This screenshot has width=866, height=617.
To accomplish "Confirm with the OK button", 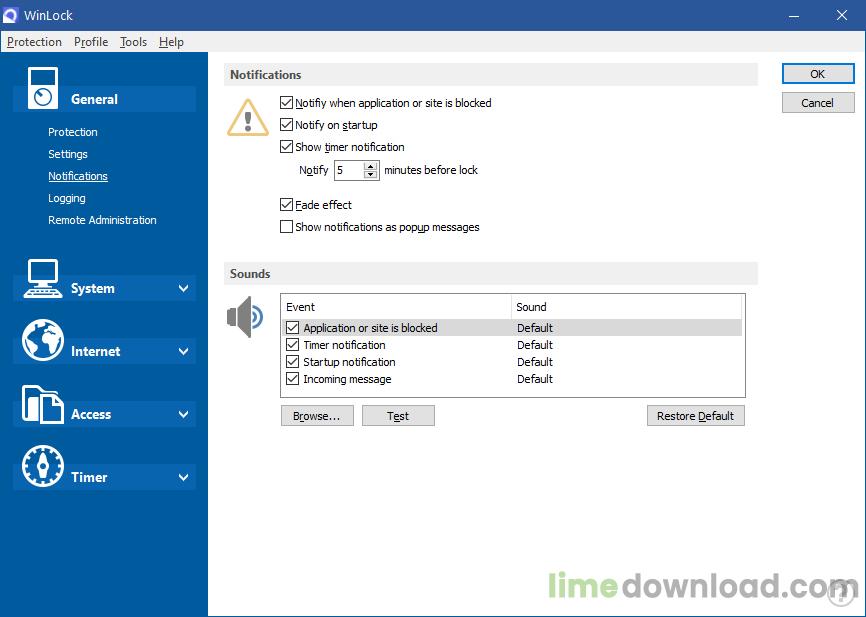I will click(x=818, y=74).
